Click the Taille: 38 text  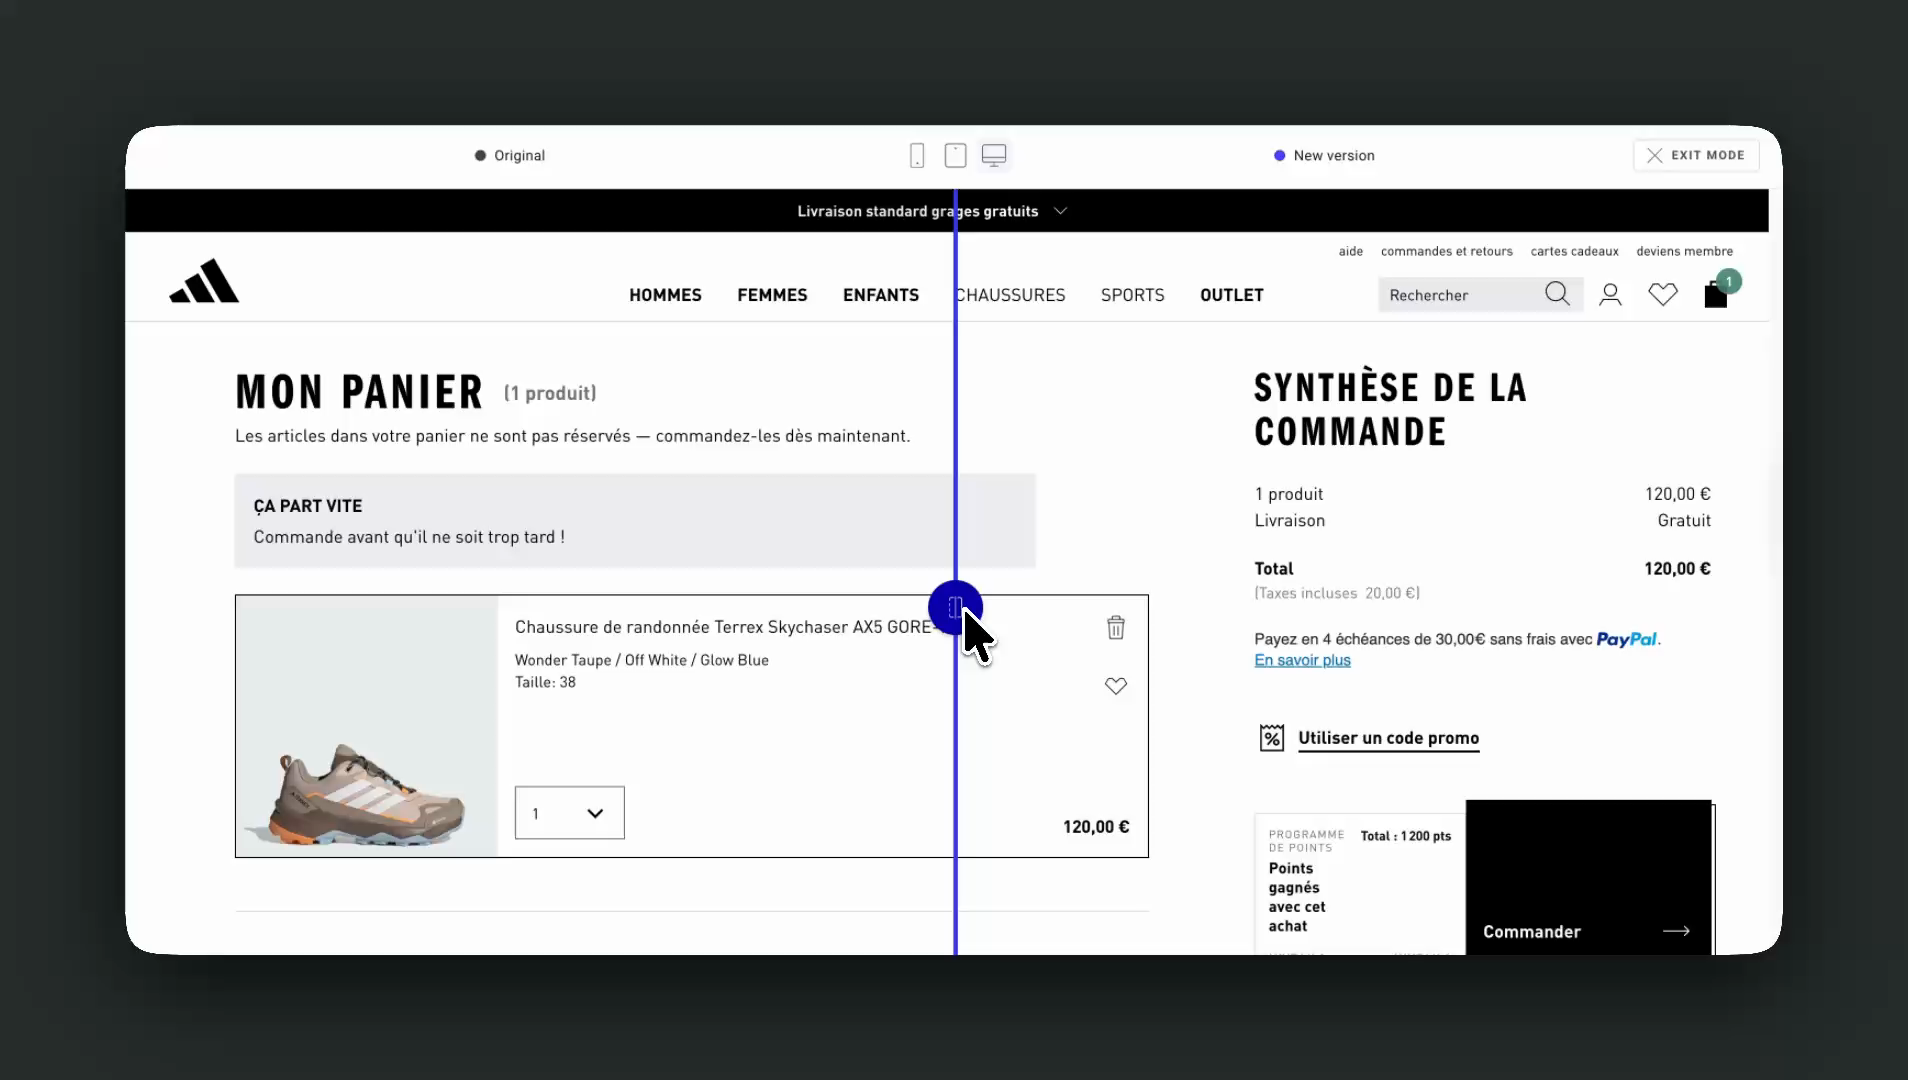click(x=545, y=682)
